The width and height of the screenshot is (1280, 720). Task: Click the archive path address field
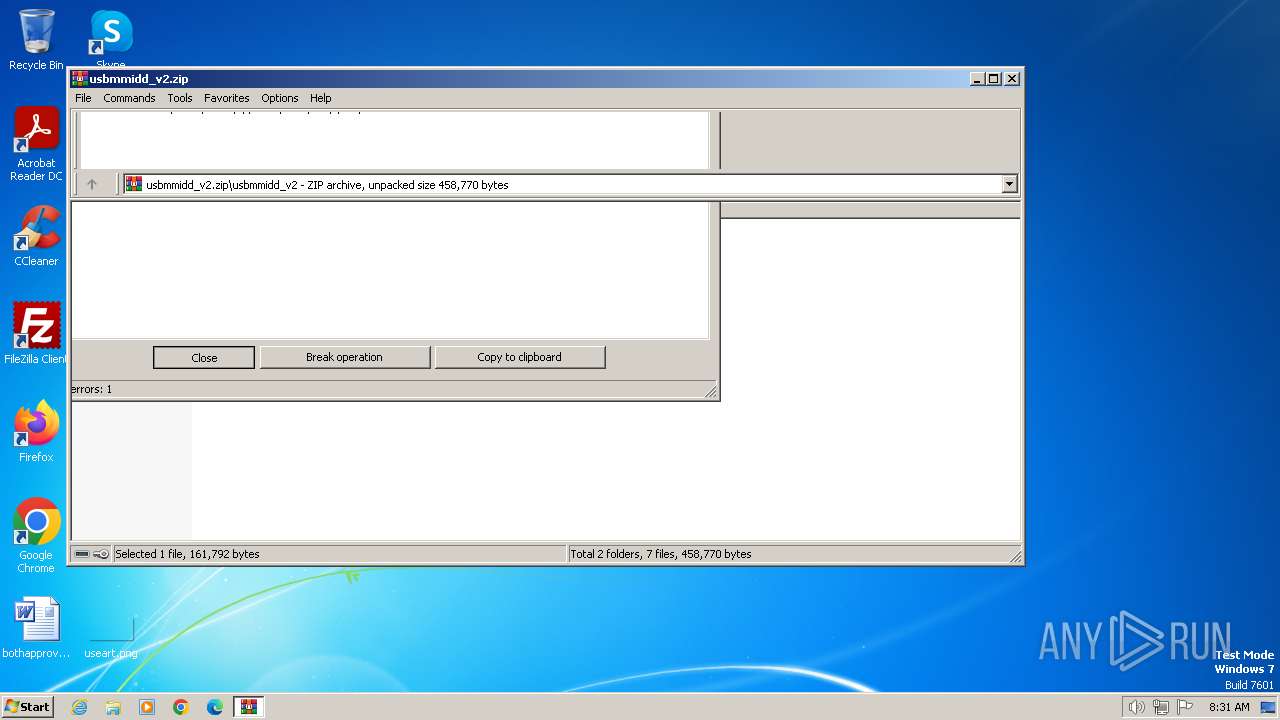570,184
